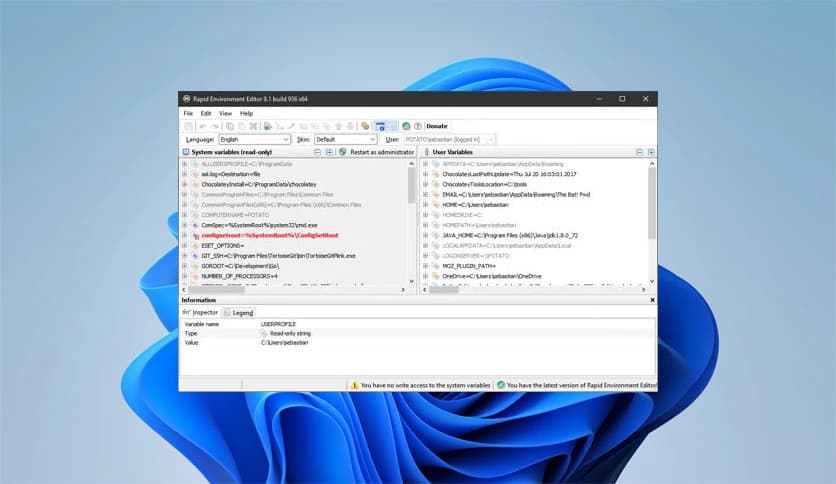Select the LOGONSERVER variable row
Viewport: 836px width, 484px height.
tap(476, 256)
